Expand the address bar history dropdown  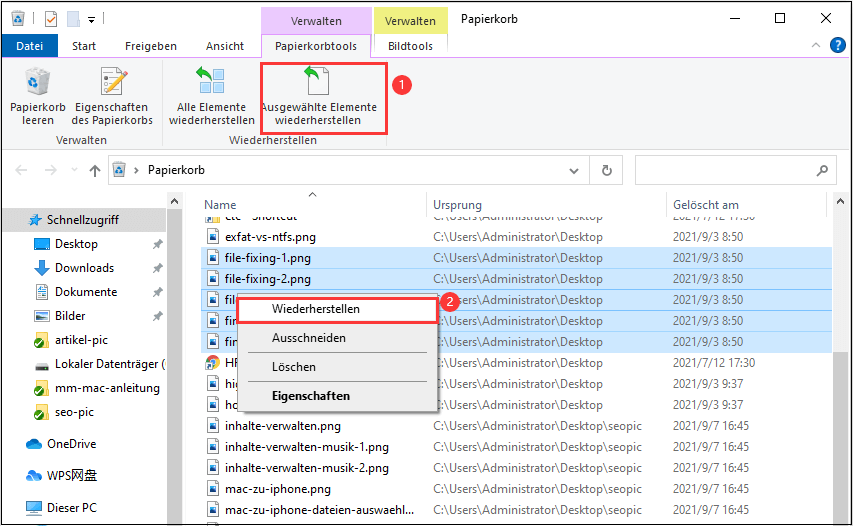(578, 170)
